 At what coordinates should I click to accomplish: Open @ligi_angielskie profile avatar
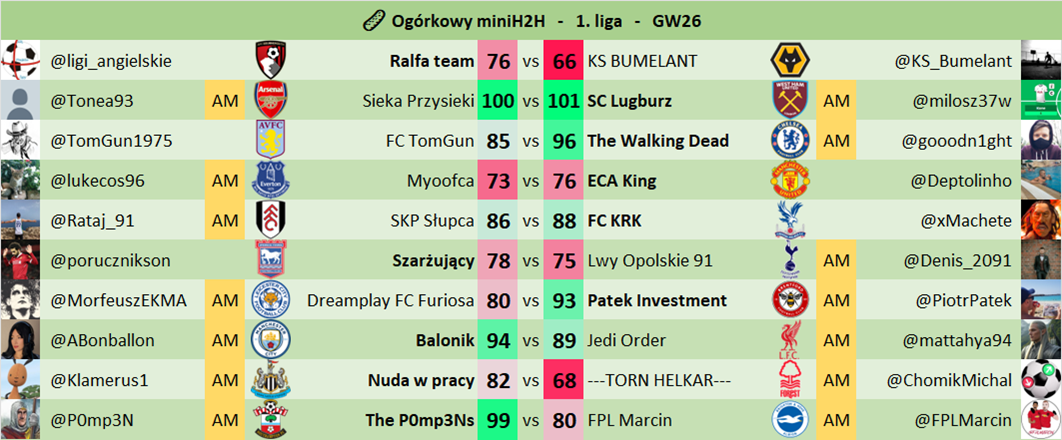pos(20,60)
